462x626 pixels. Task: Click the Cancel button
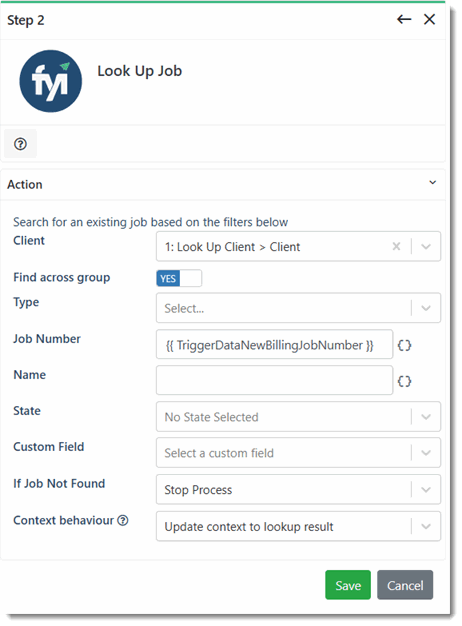[405, 585]
